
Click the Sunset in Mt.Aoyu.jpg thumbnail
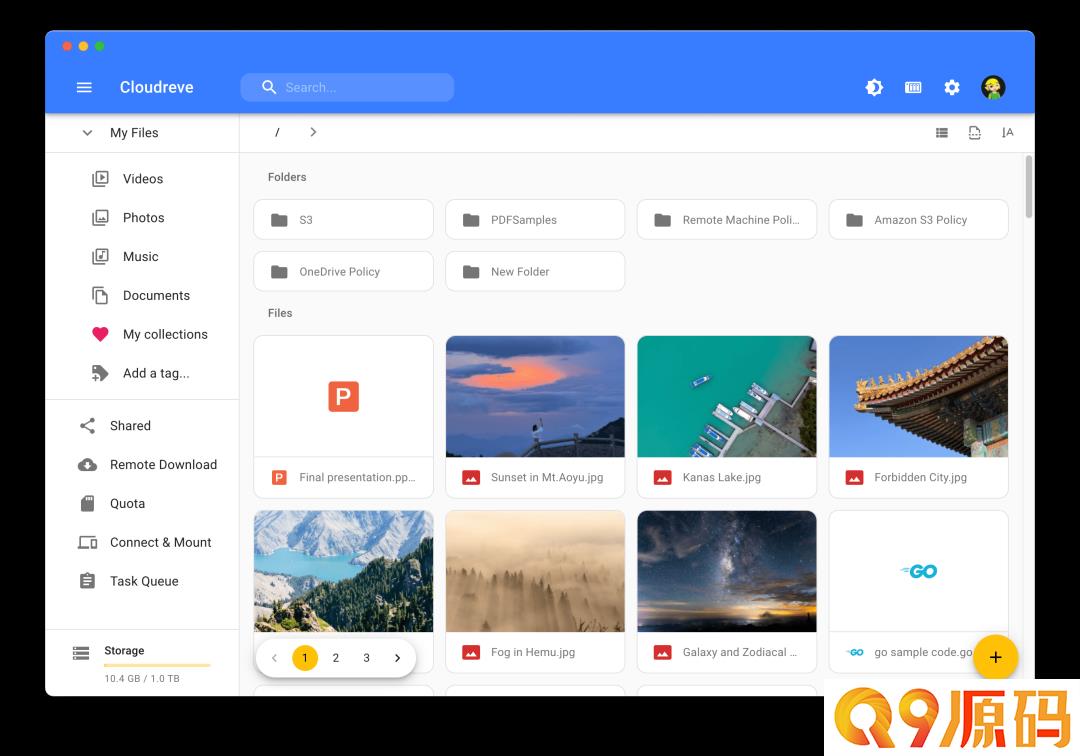(x=535, y=397)
